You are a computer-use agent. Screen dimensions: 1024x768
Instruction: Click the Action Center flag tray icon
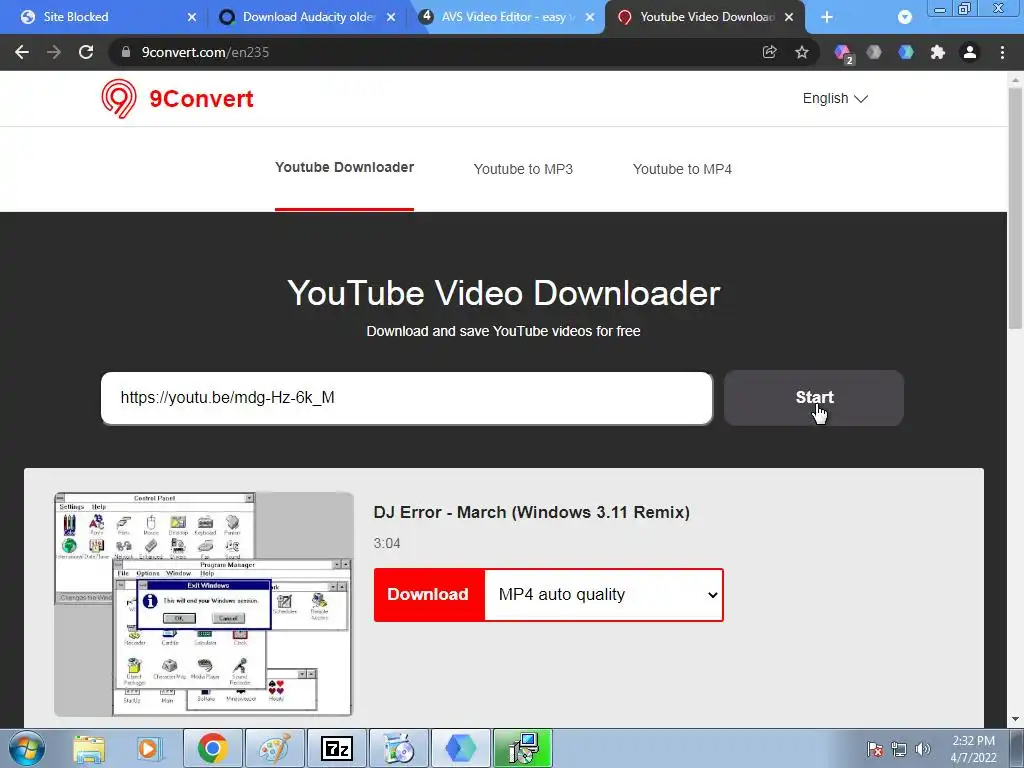[874, 749]
